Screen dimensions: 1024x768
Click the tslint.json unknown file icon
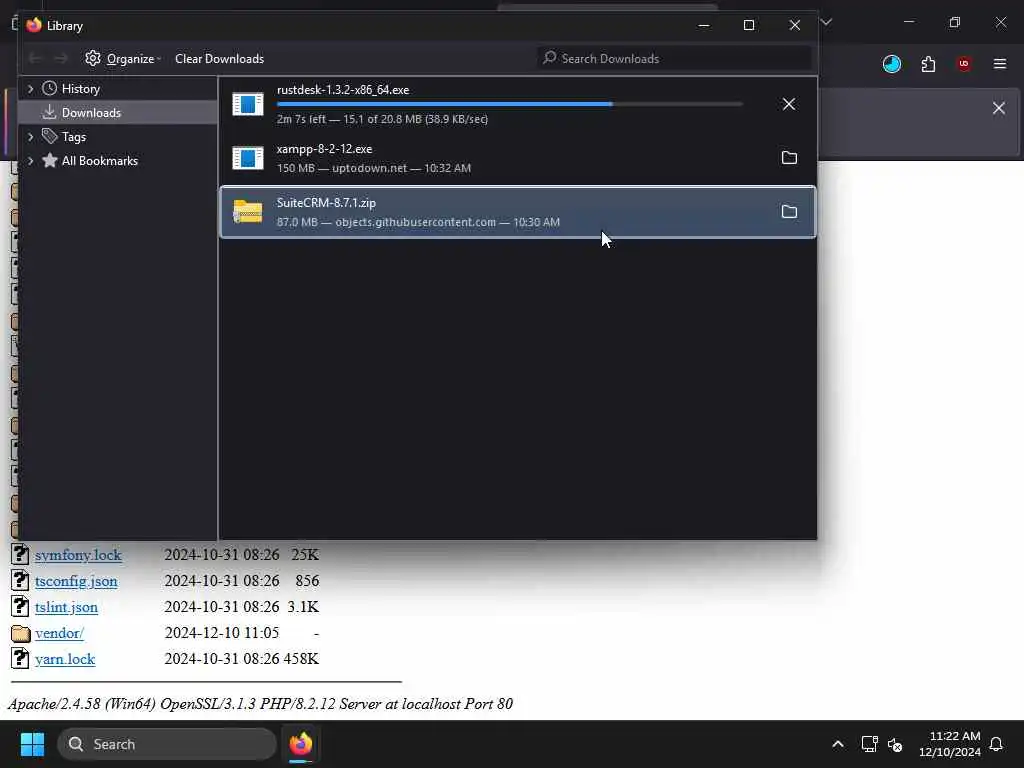pyautogui.click(x=20, y=606)
